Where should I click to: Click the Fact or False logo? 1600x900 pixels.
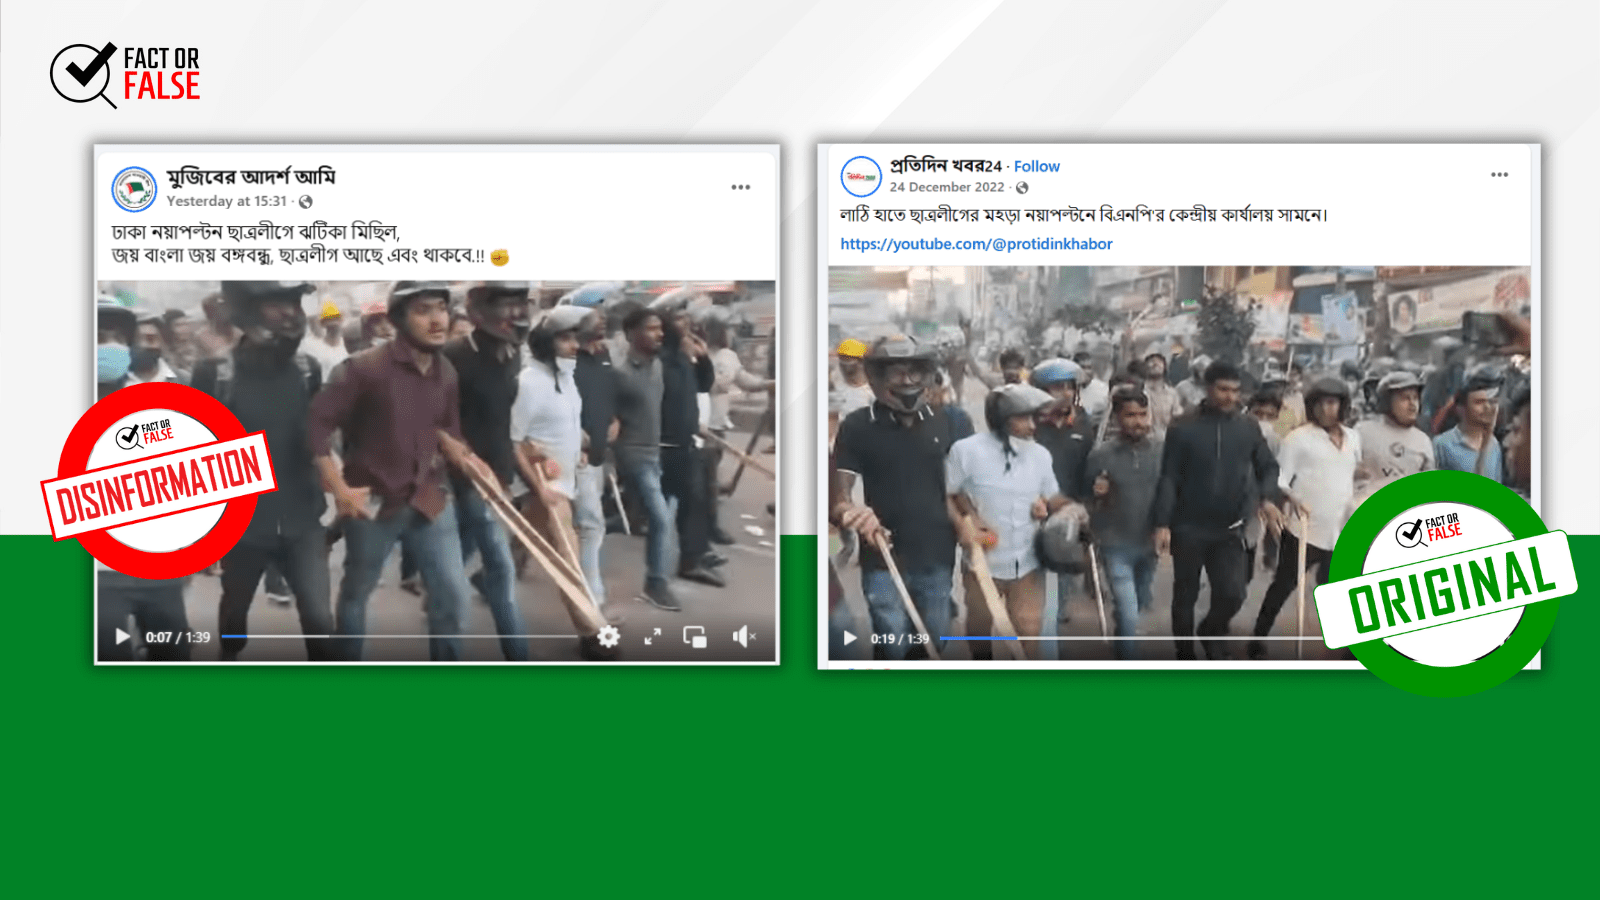(126, 74)
